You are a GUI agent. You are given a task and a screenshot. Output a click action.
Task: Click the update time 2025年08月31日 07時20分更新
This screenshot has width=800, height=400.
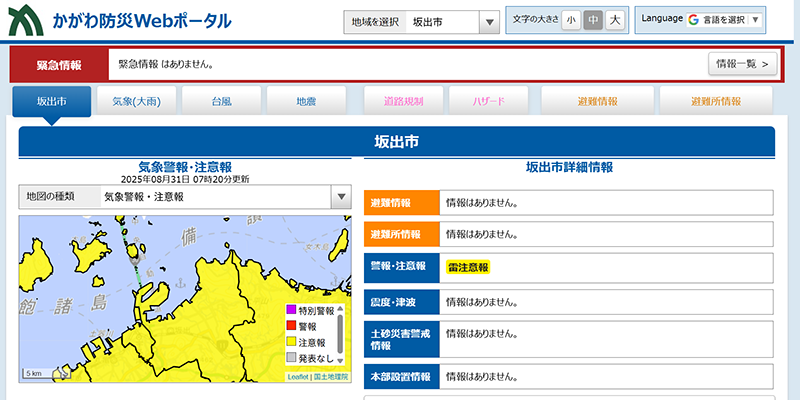185,179
